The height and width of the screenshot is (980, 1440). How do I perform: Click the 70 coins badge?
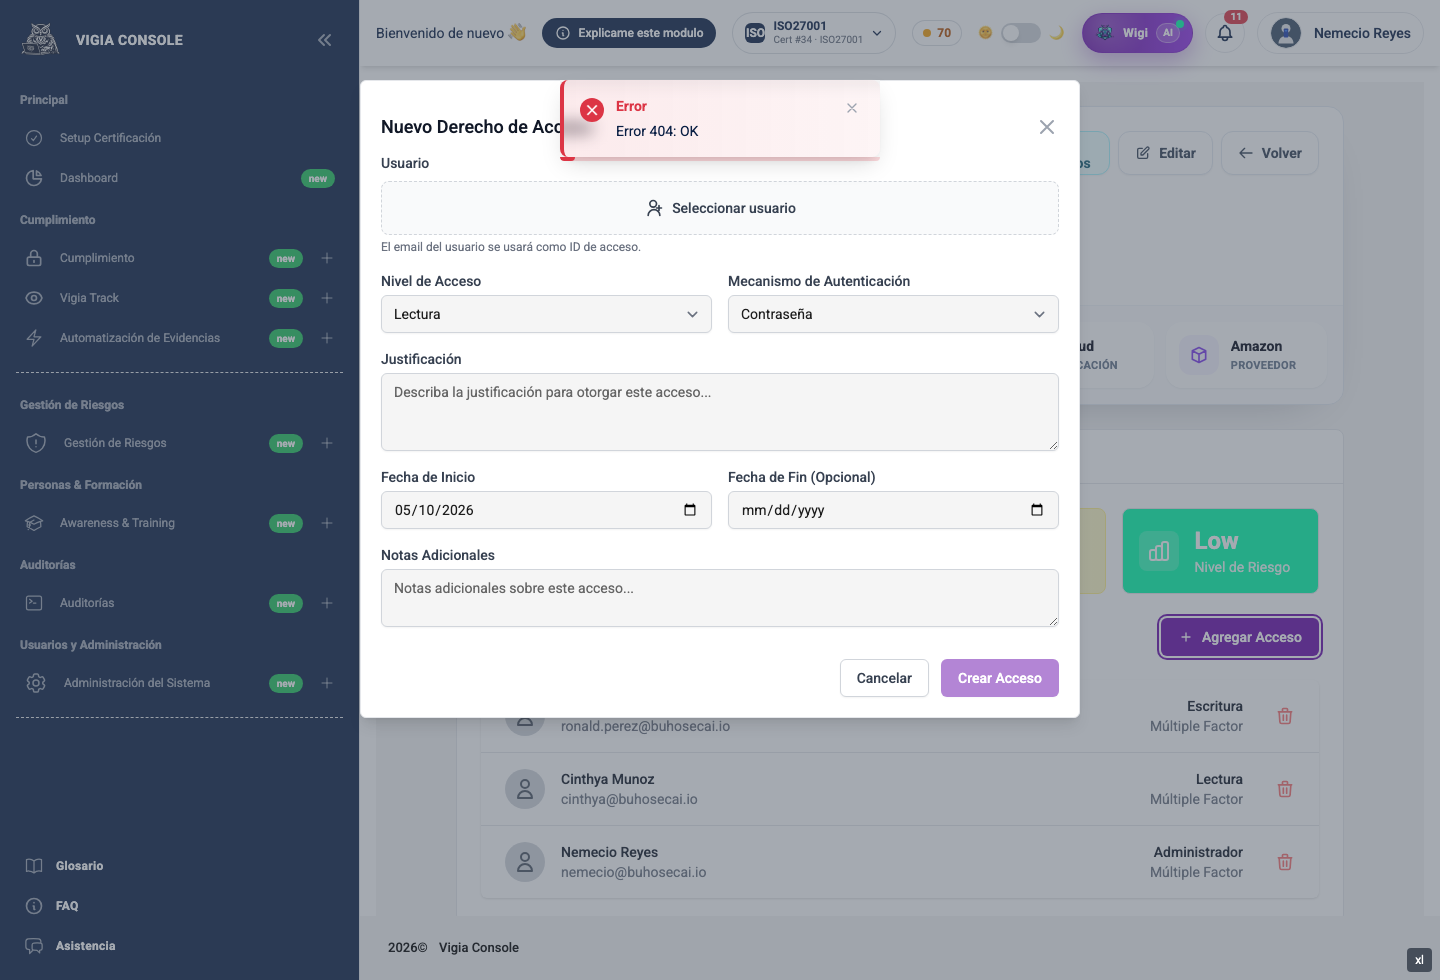click(937, 33)
